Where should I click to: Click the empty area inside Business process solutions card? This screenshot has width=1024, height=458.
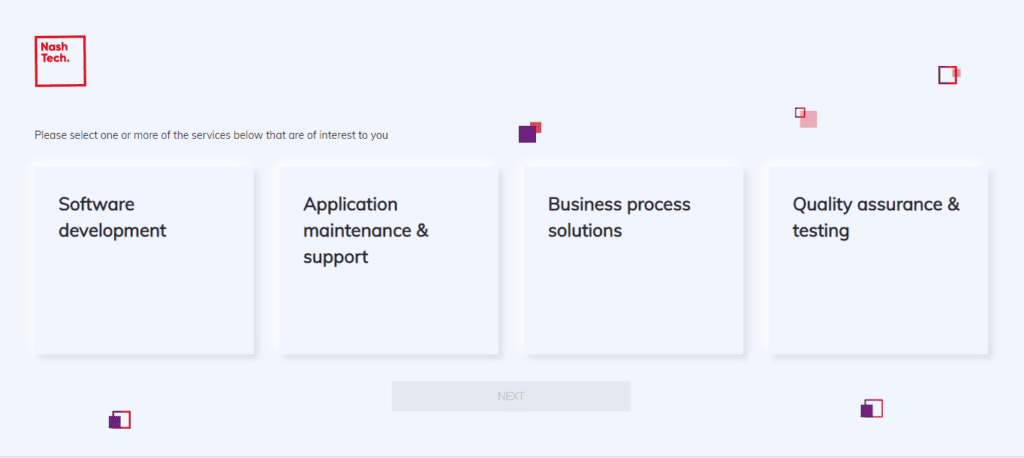pos(633,301)
